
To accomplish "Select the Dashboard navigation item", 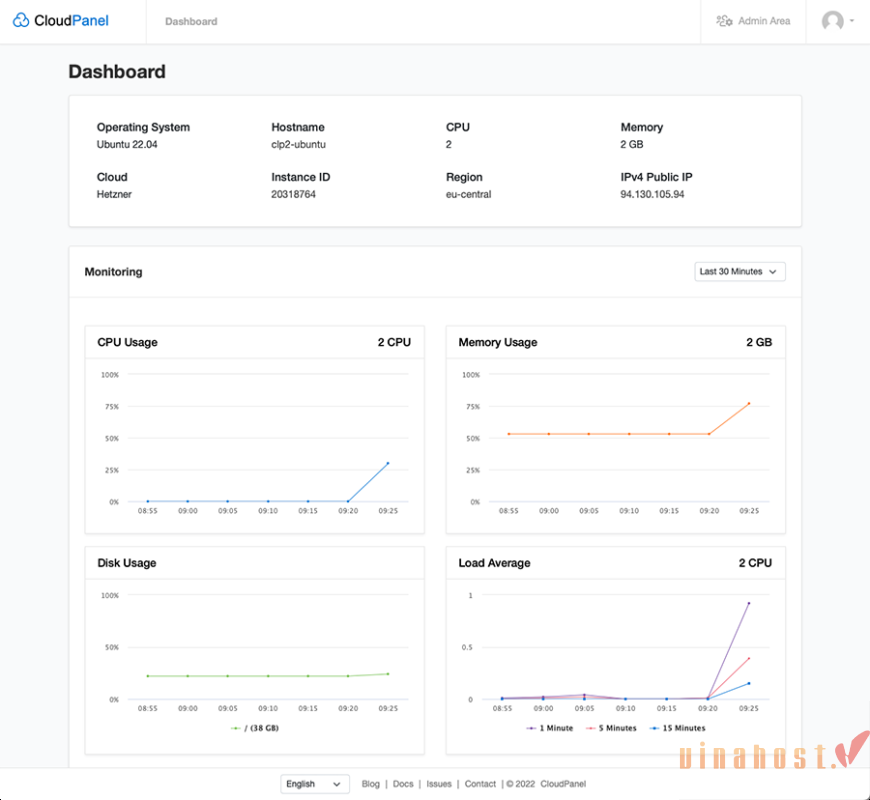I will pyautogui.click(x=191, y=20).
